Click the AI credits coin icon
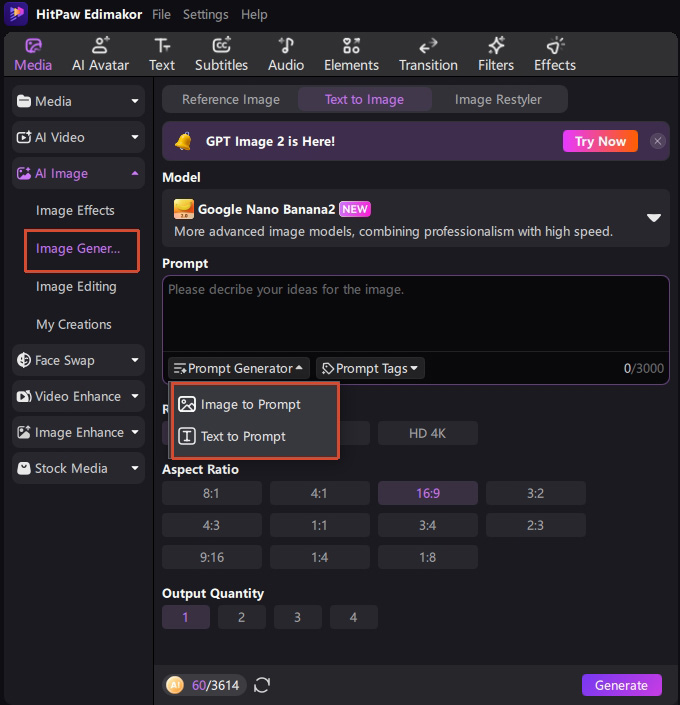Image resolution: width=680 pixels, height=705 pixels. pyautogui.click(x=175, y=685)
